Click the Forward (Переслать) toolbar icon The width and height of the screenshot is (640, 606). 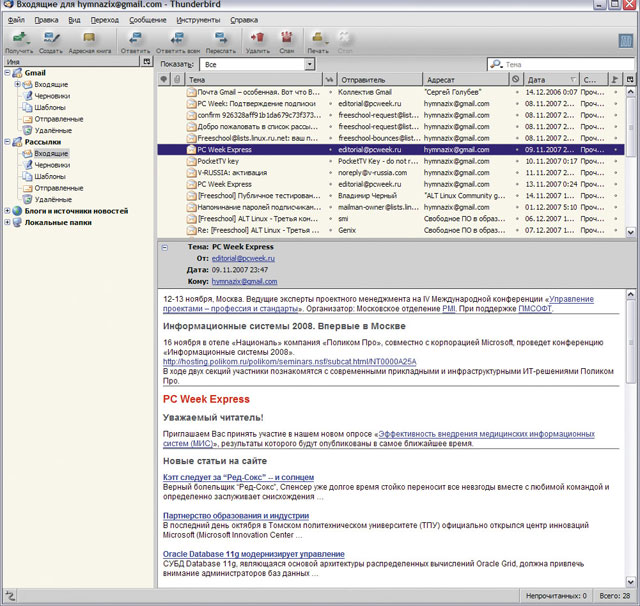(221, 38)
